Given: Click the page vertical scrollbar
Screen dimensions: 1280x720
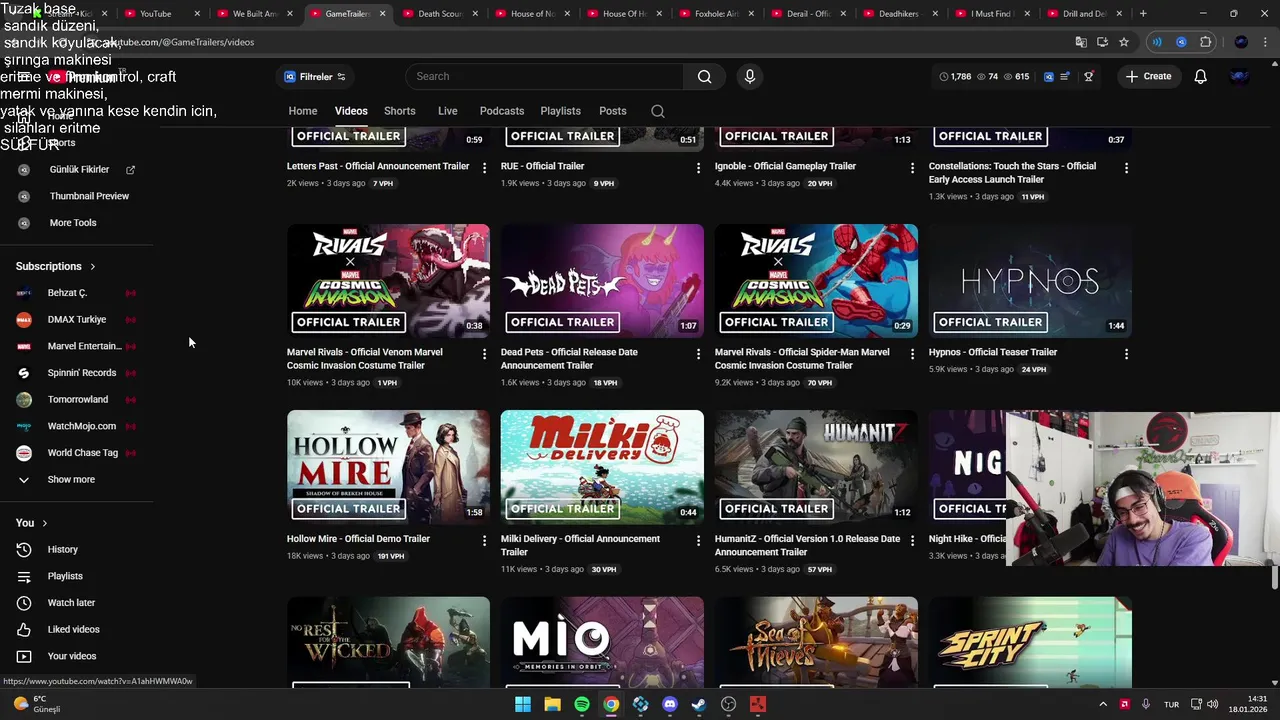Looking at the screenshot, I should [1274, 577].
